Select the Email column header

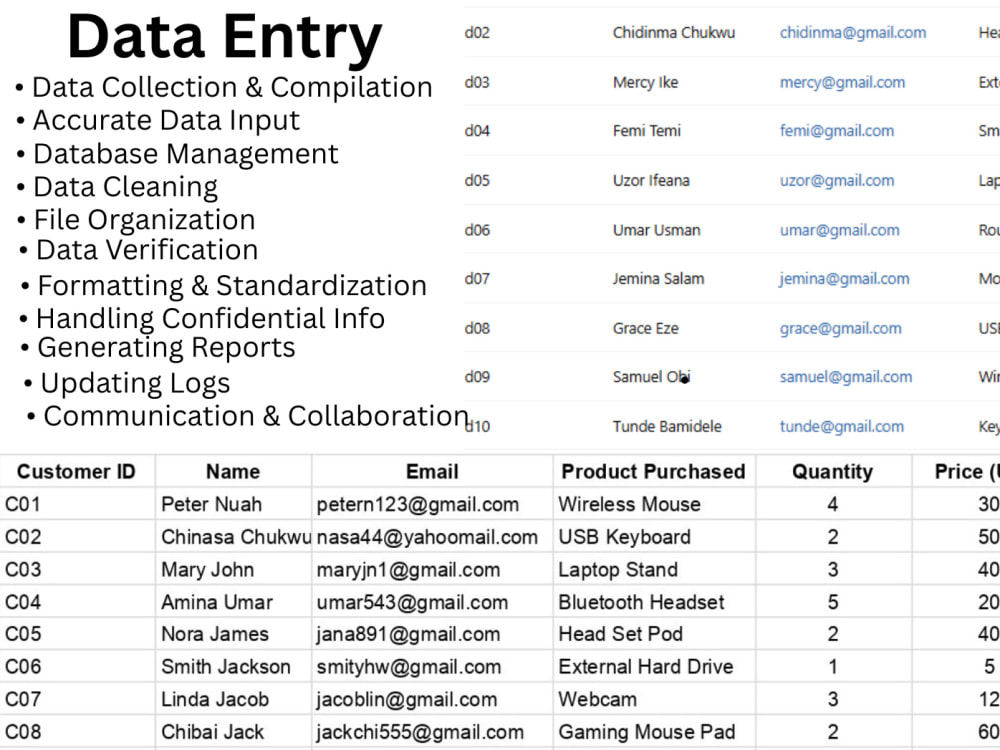(432, 471)
